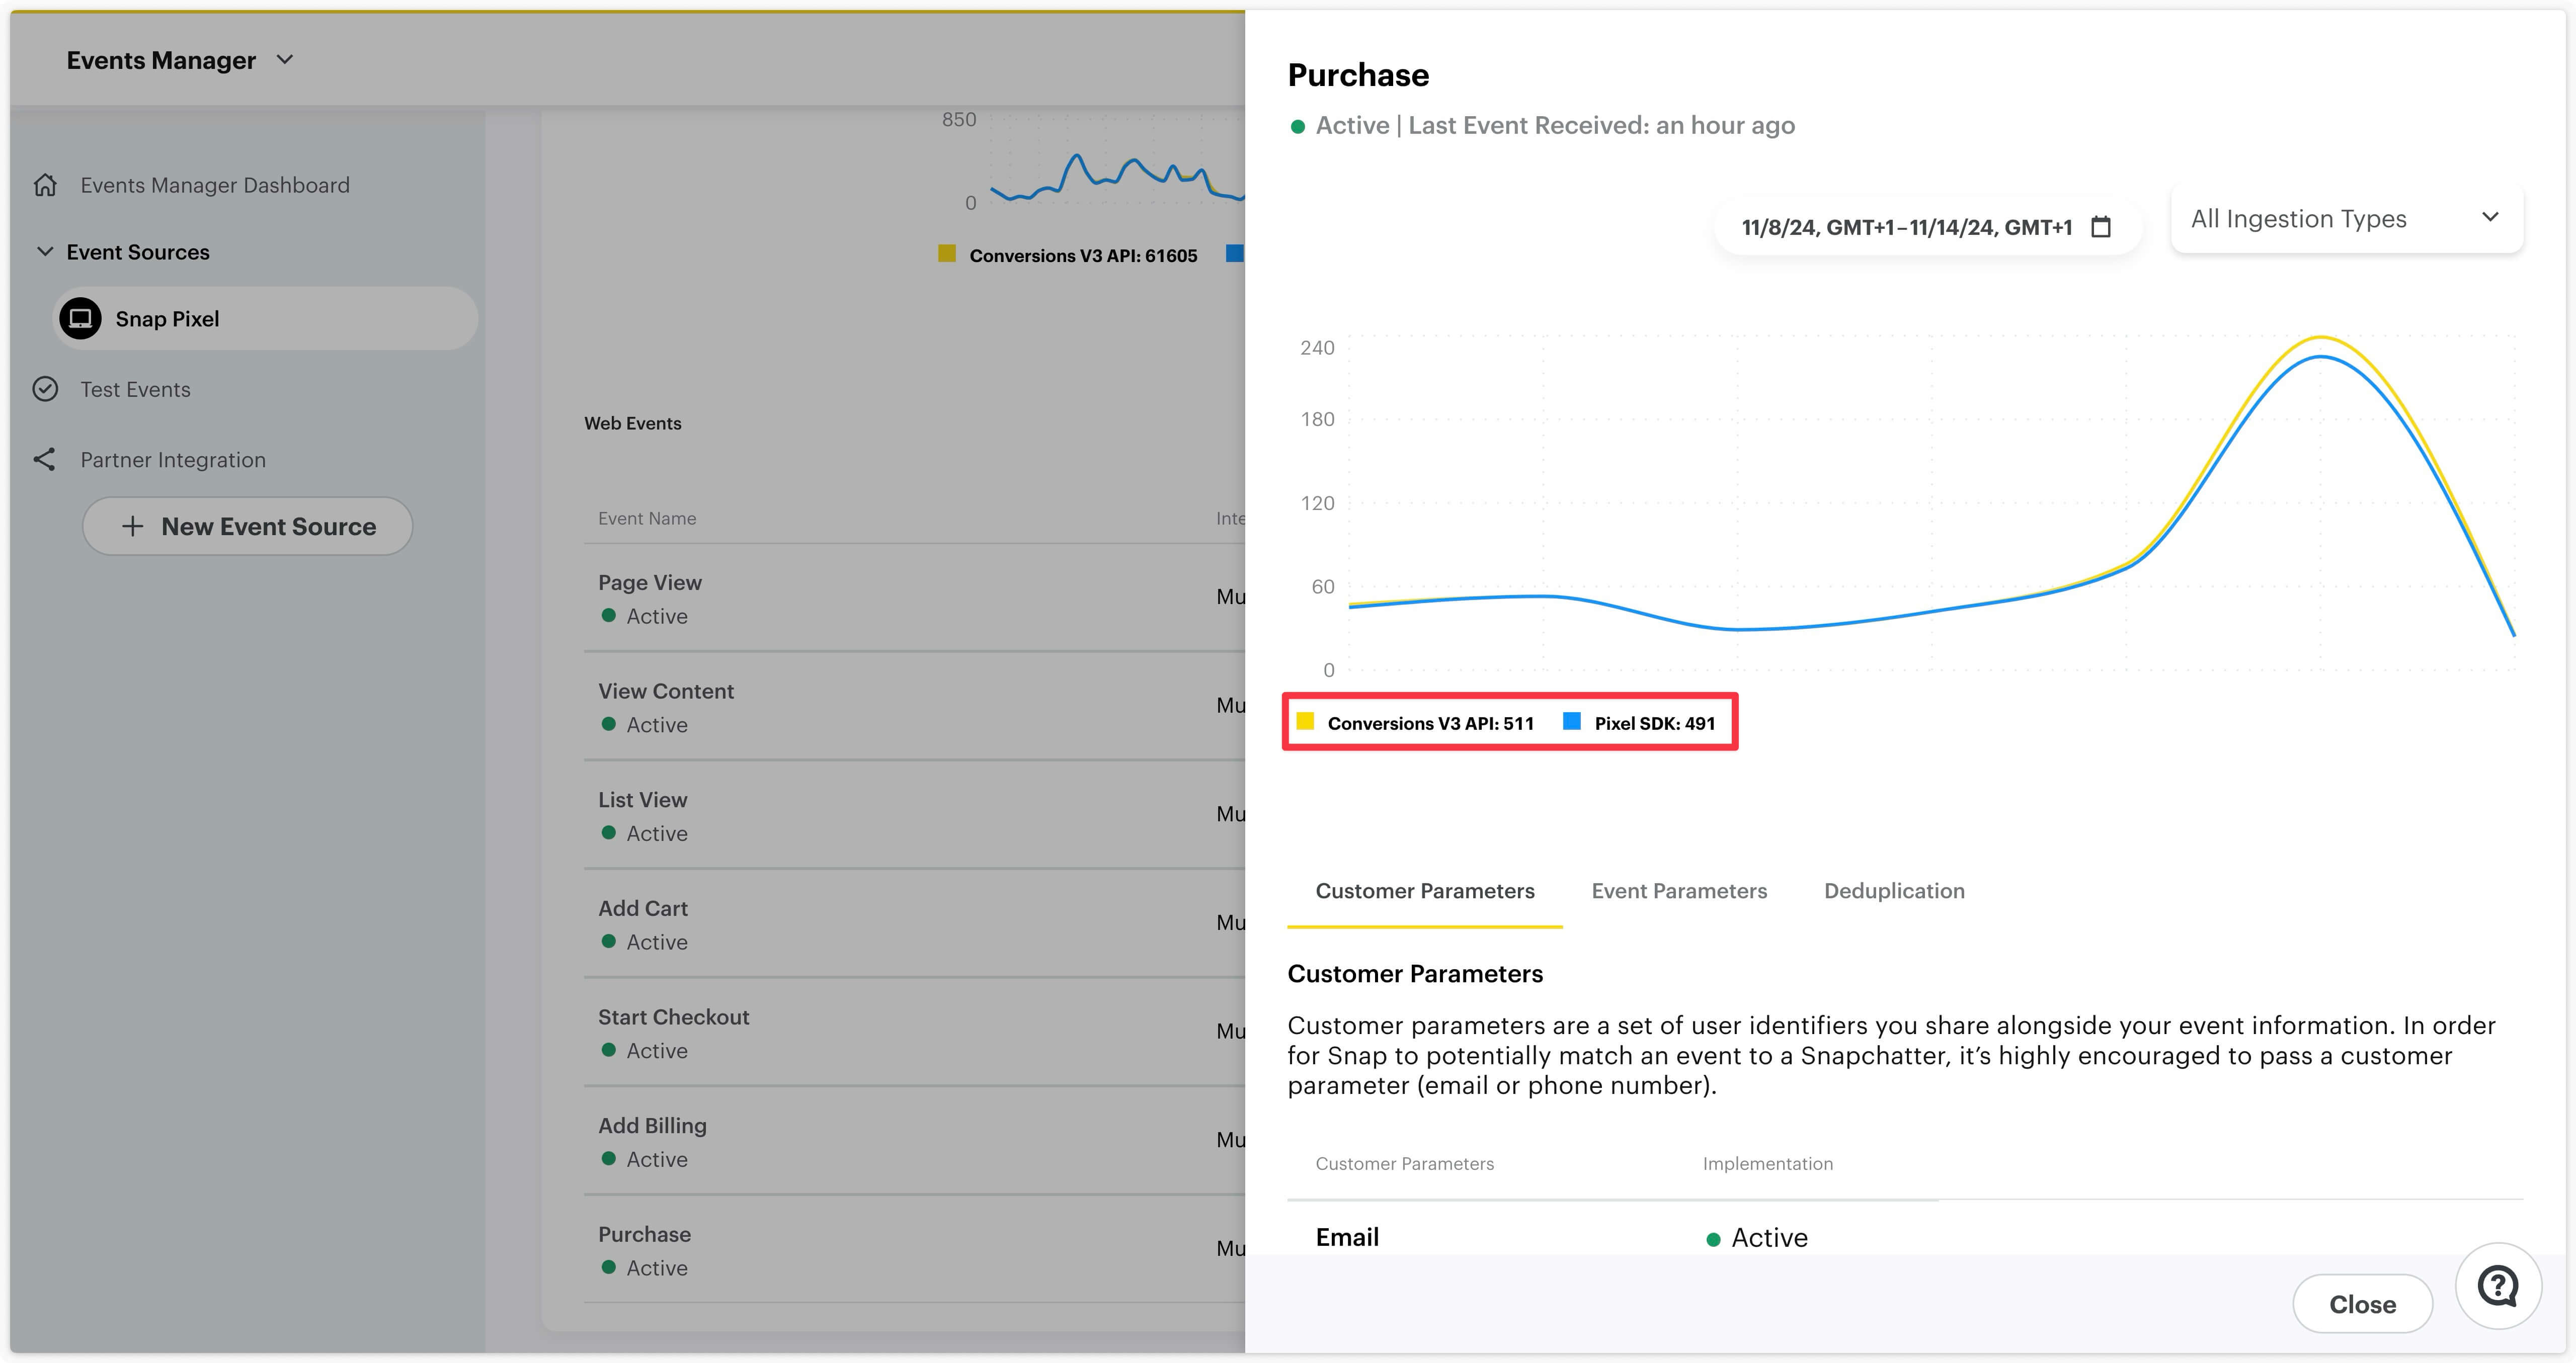Open the Events Manager dropdown chevron

click(285, 60)
